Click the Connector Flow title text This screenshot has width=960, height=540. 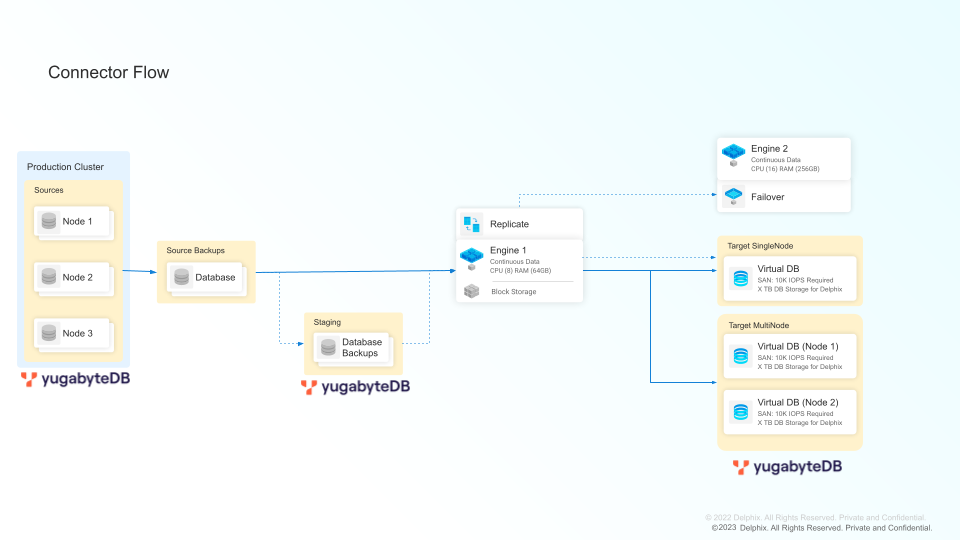coord(109,73)
